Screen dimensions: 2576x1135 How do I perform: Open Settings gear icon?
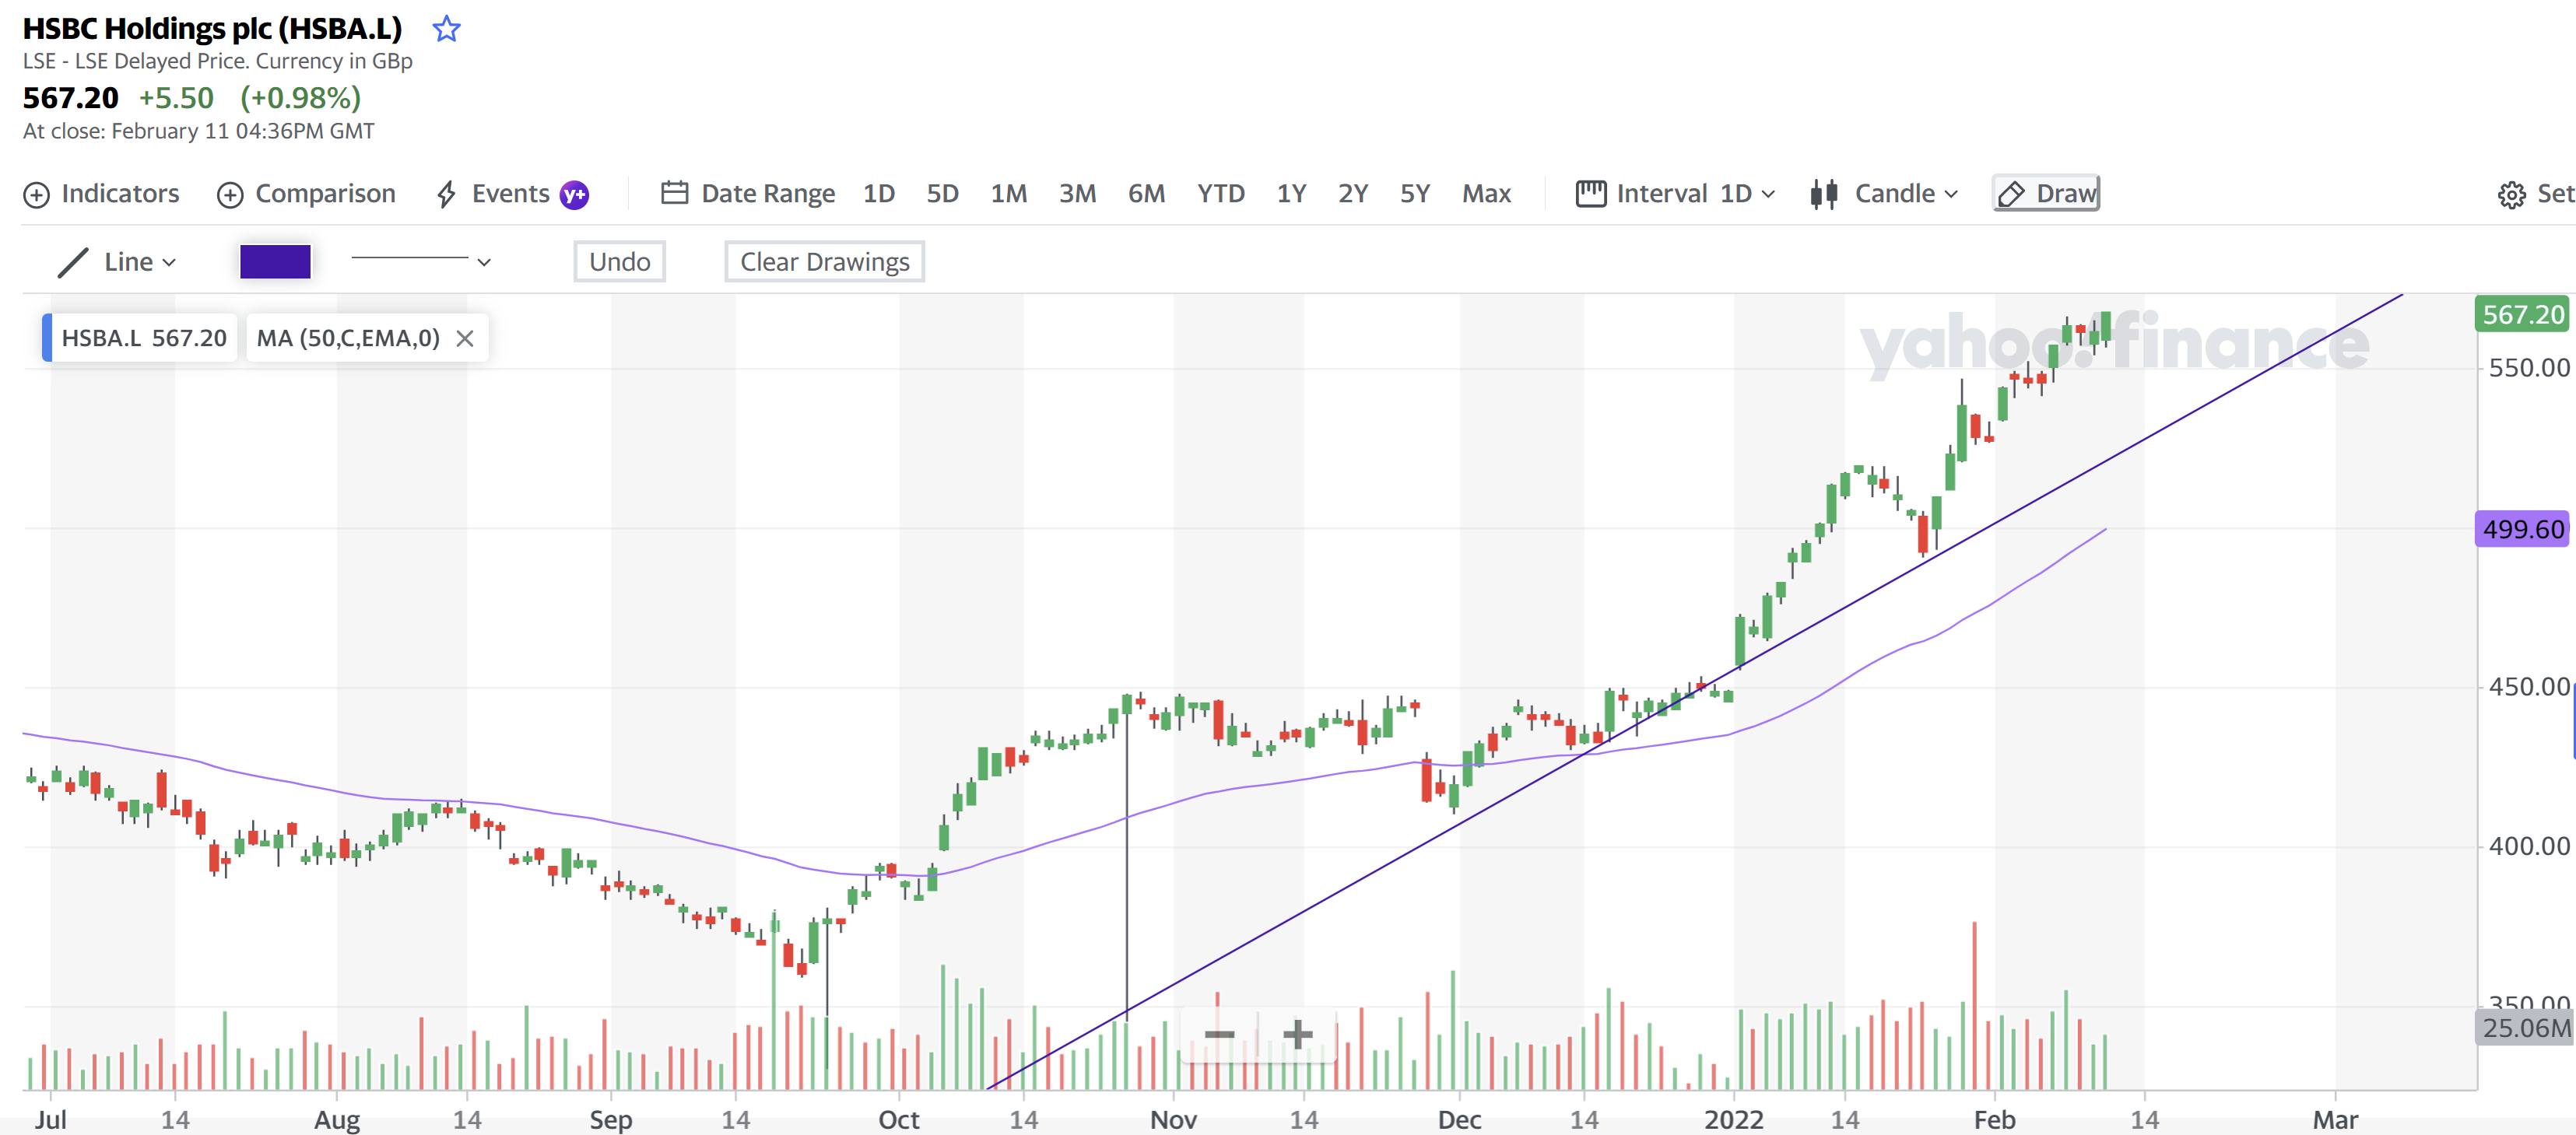point(2511,195)
